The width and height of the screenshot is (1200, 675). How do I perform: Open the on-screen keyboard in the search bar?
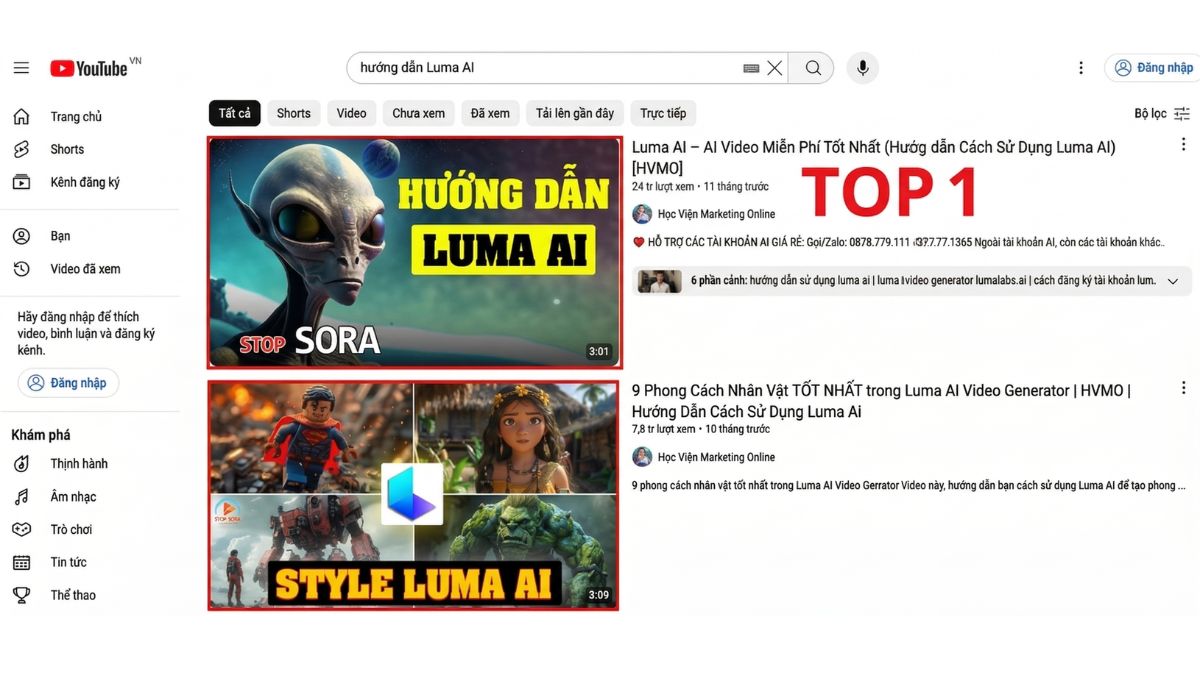[750, 67]
